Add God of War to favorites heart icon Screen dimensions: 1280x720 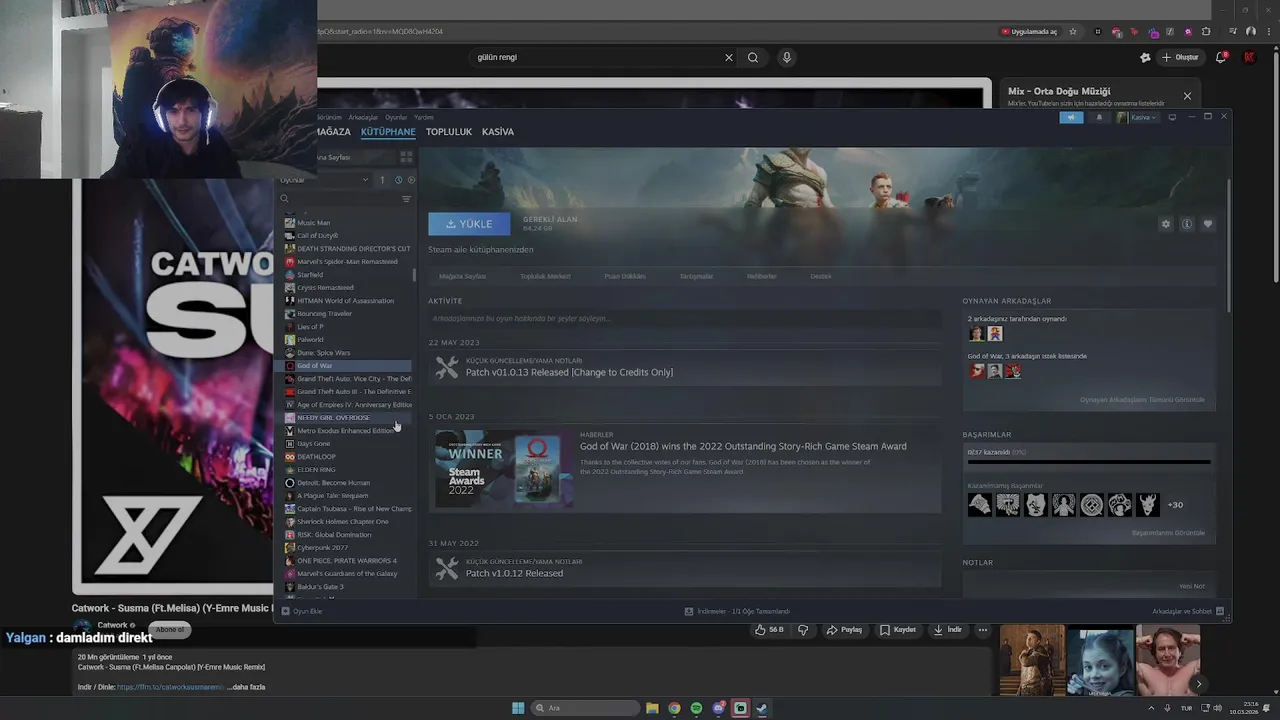pos(1208,224)
